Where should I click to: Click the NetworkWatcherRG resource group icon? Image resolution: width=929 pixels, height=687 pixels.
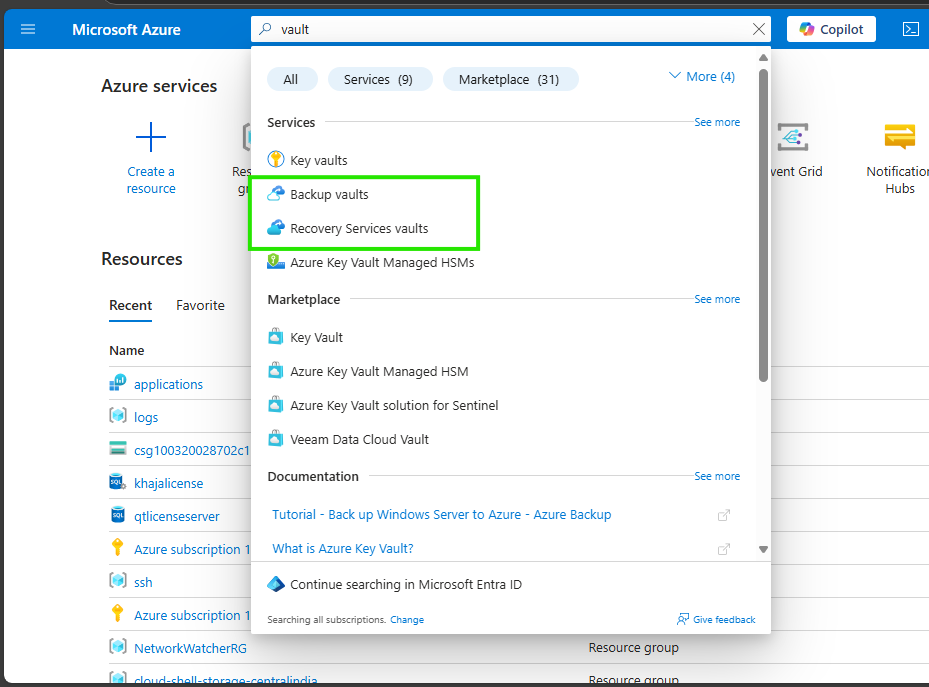pos(118,647)
